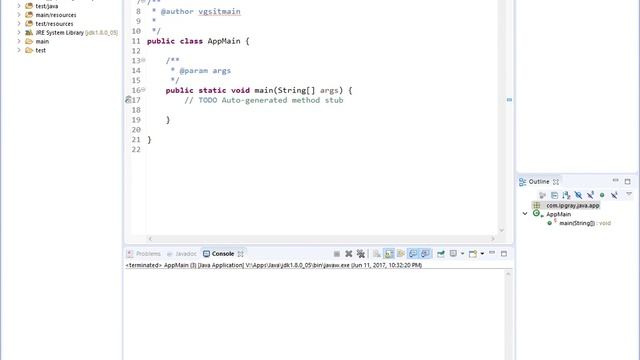
Task: Click the terminated AppMain console status text
Action: tap(273, 265)
